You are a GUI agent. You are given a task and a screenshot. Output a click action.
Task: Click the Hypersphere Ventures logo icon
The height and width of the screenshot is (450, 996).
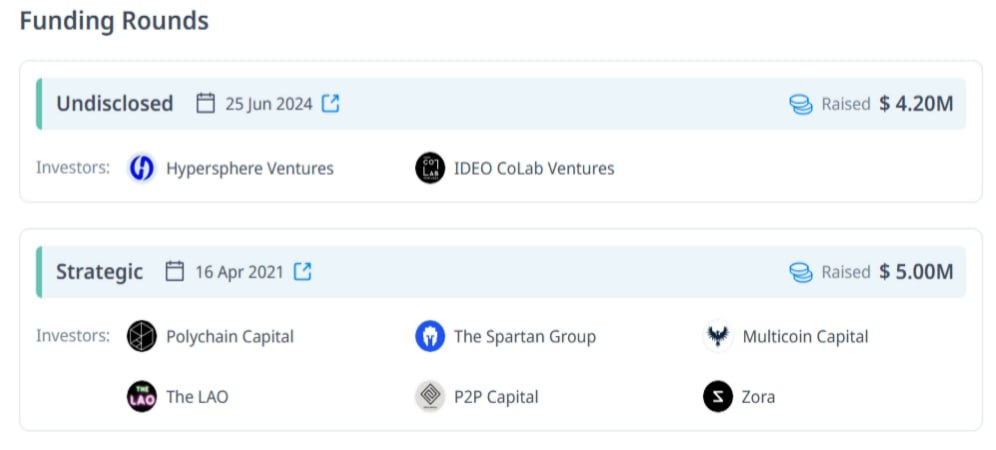[142, 168]
